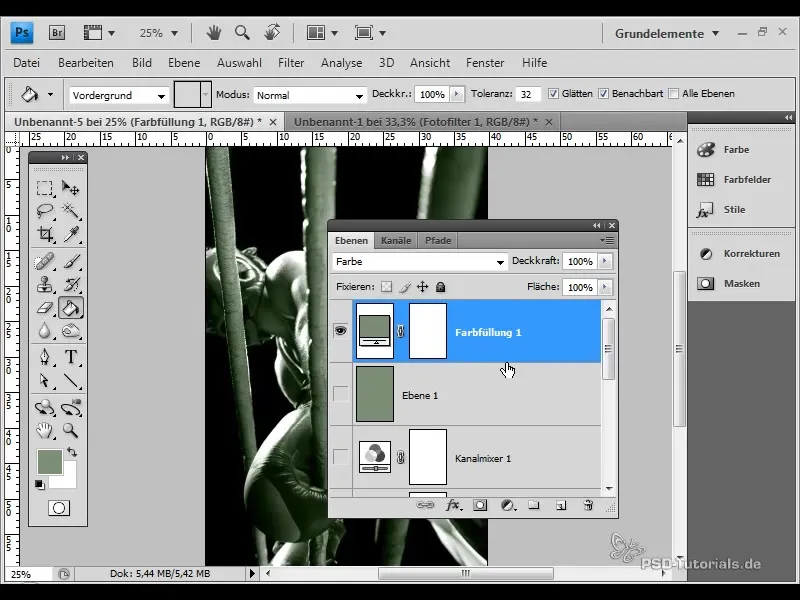Toggle lock all
The height and width of the screenshot is (600, 800).
[x=440, y=287]
